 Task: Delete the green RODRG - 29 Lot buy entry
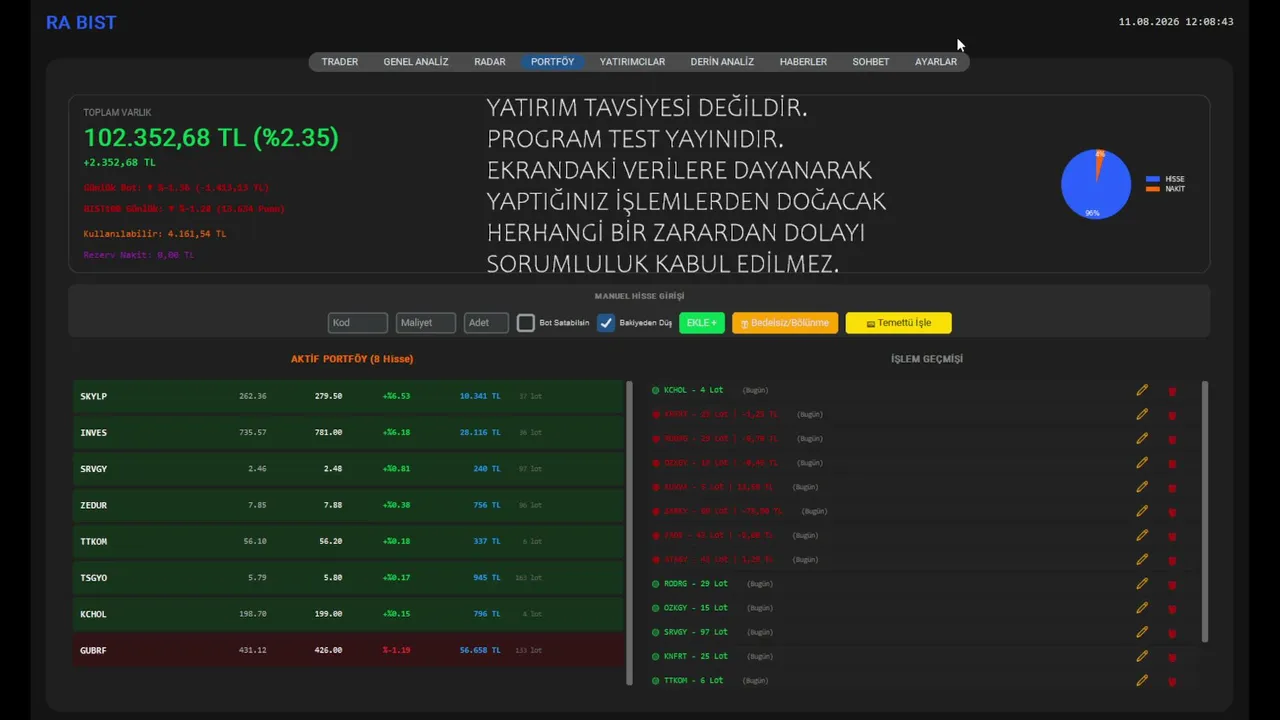[1172, 584]
